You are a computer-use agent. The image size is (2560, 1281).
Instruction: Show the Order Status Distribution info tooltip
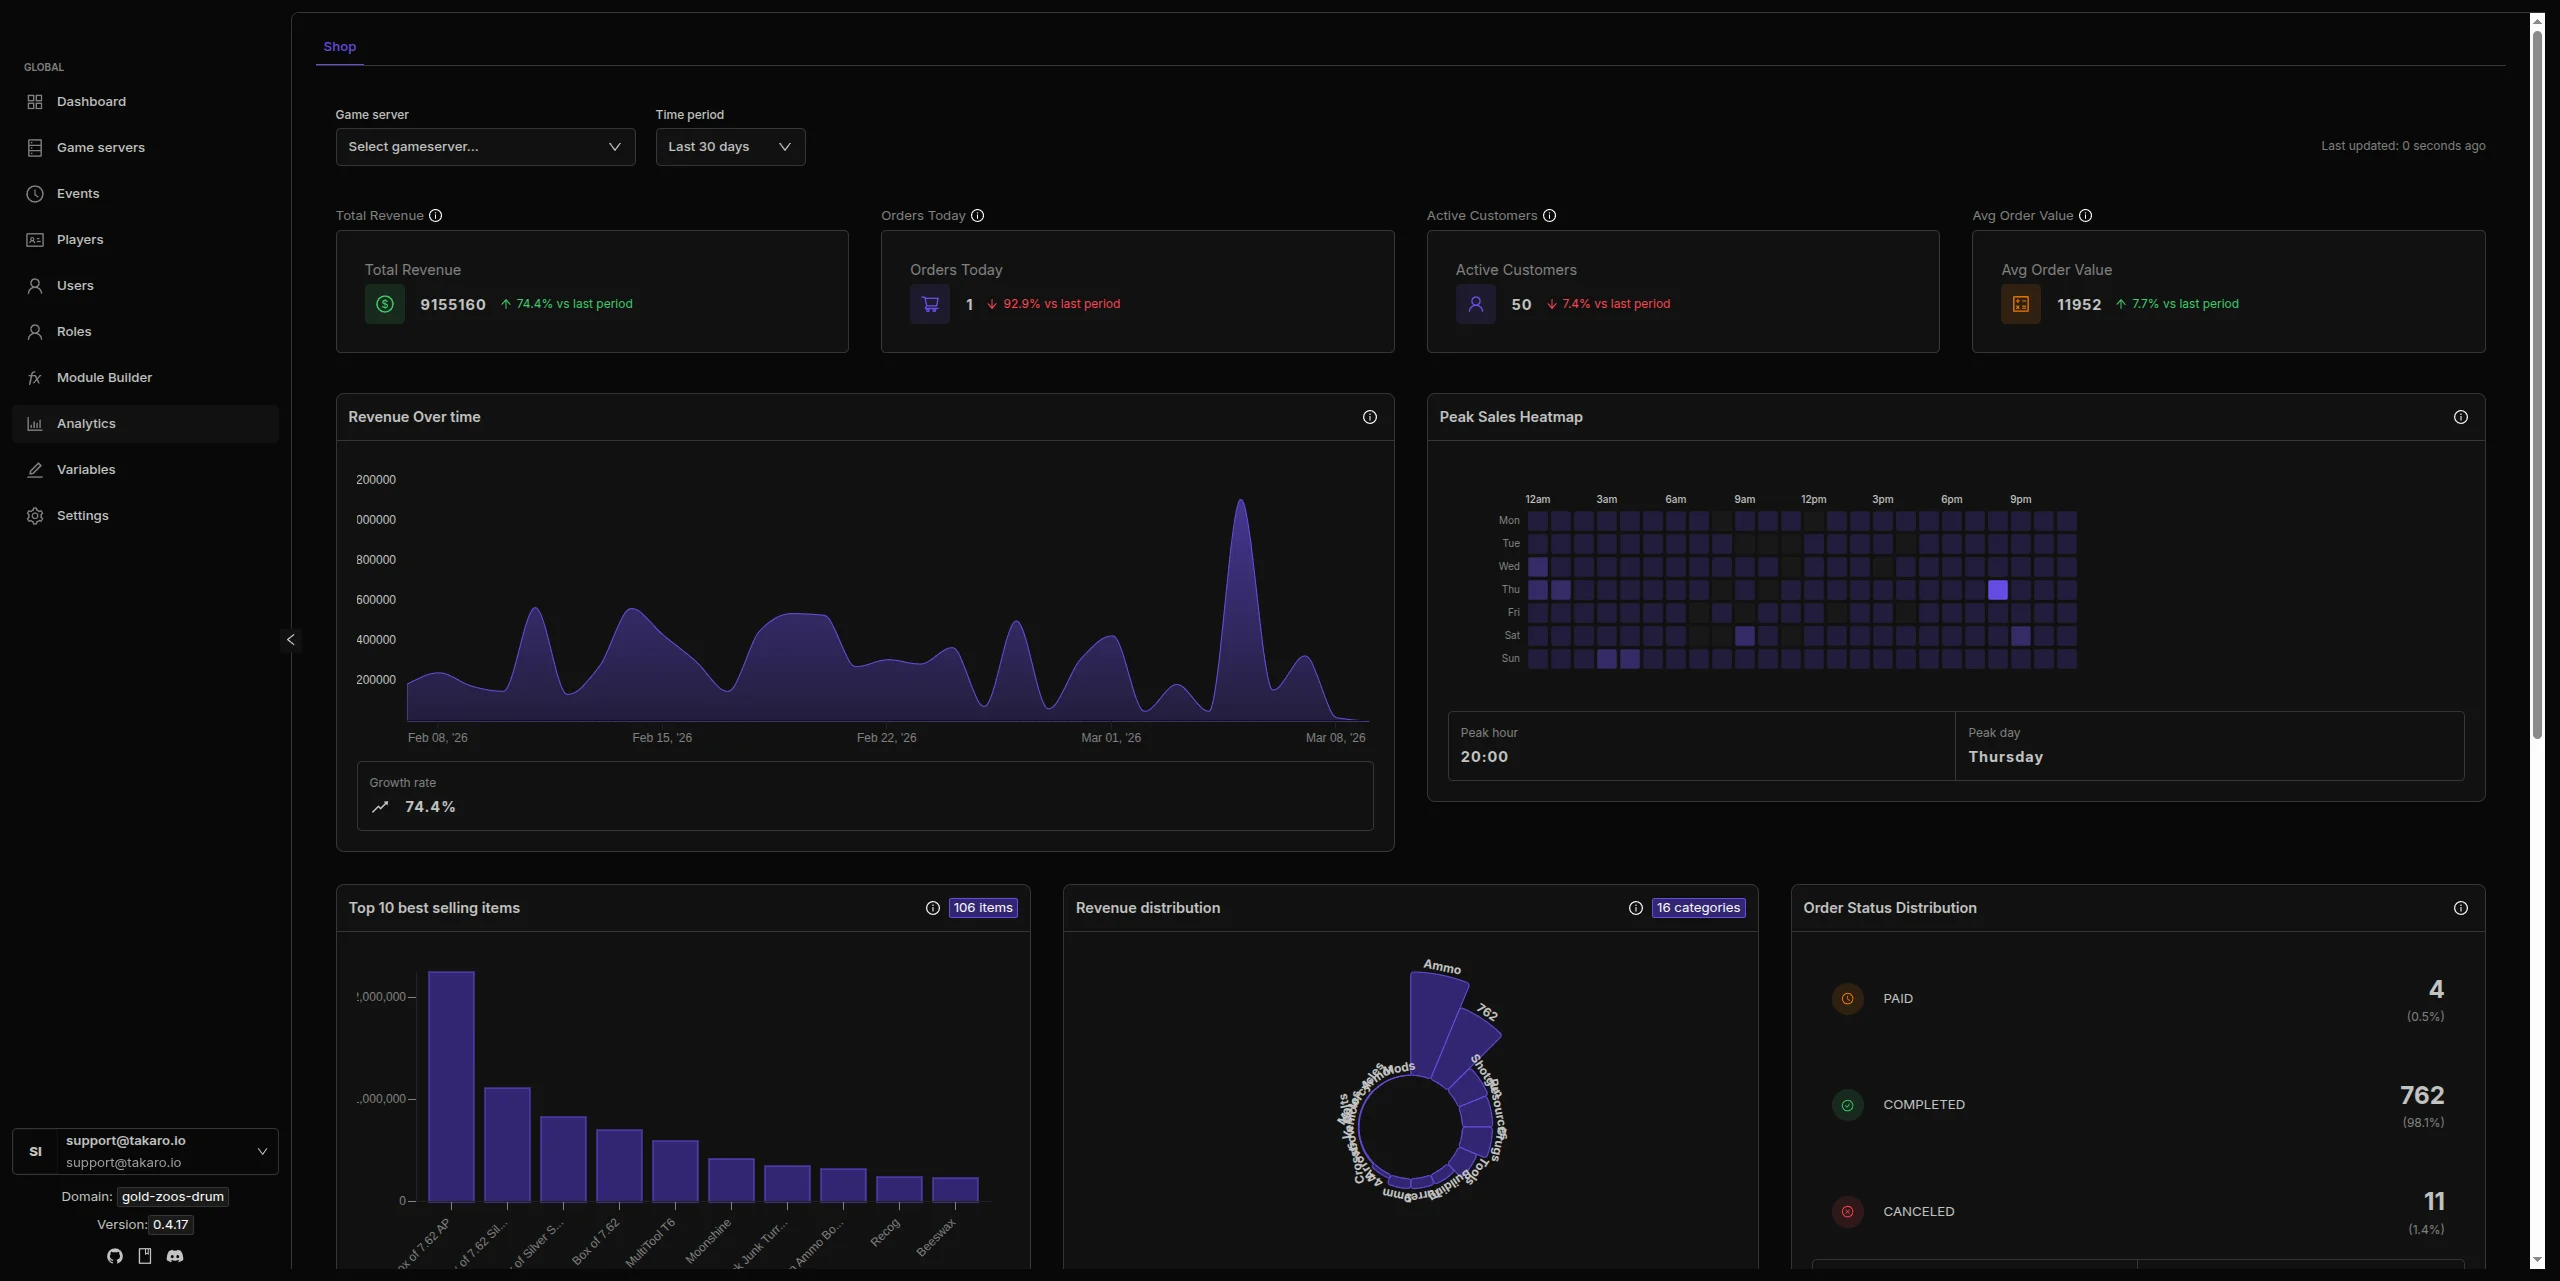2460,908
